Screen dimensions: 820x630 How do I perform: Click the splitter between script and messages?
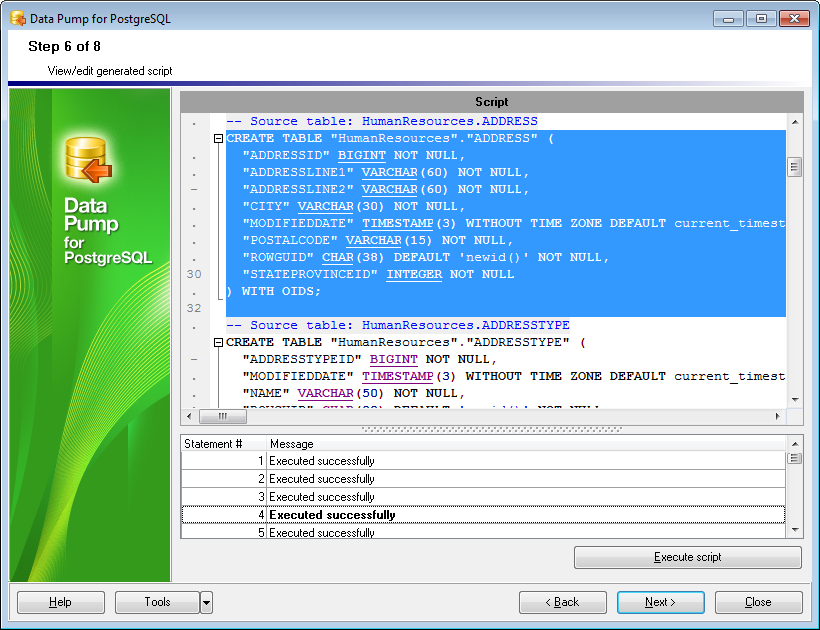pyautogui.click(x=492, y=429)
